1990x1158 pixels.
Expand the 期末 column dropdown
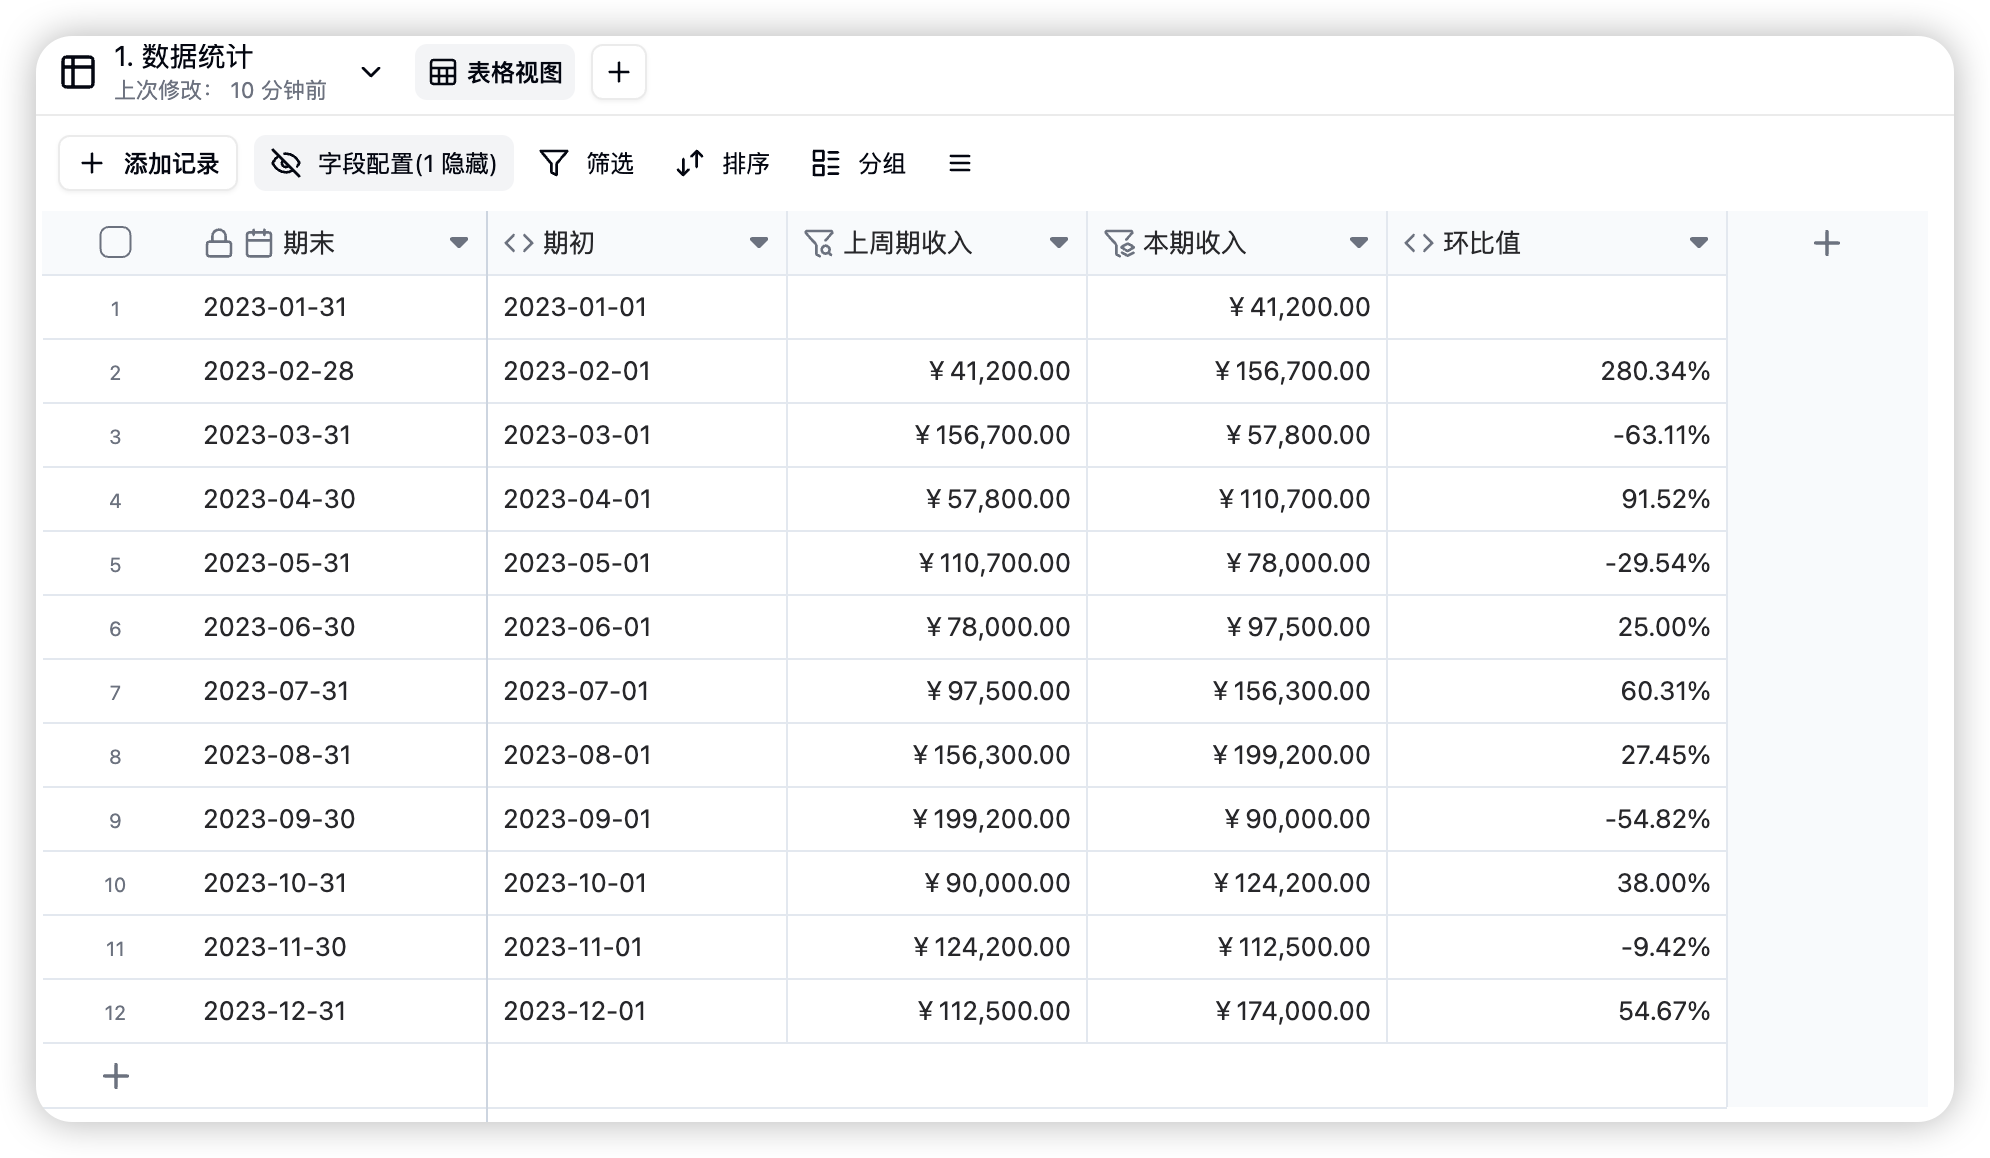[x=459, y=242]
